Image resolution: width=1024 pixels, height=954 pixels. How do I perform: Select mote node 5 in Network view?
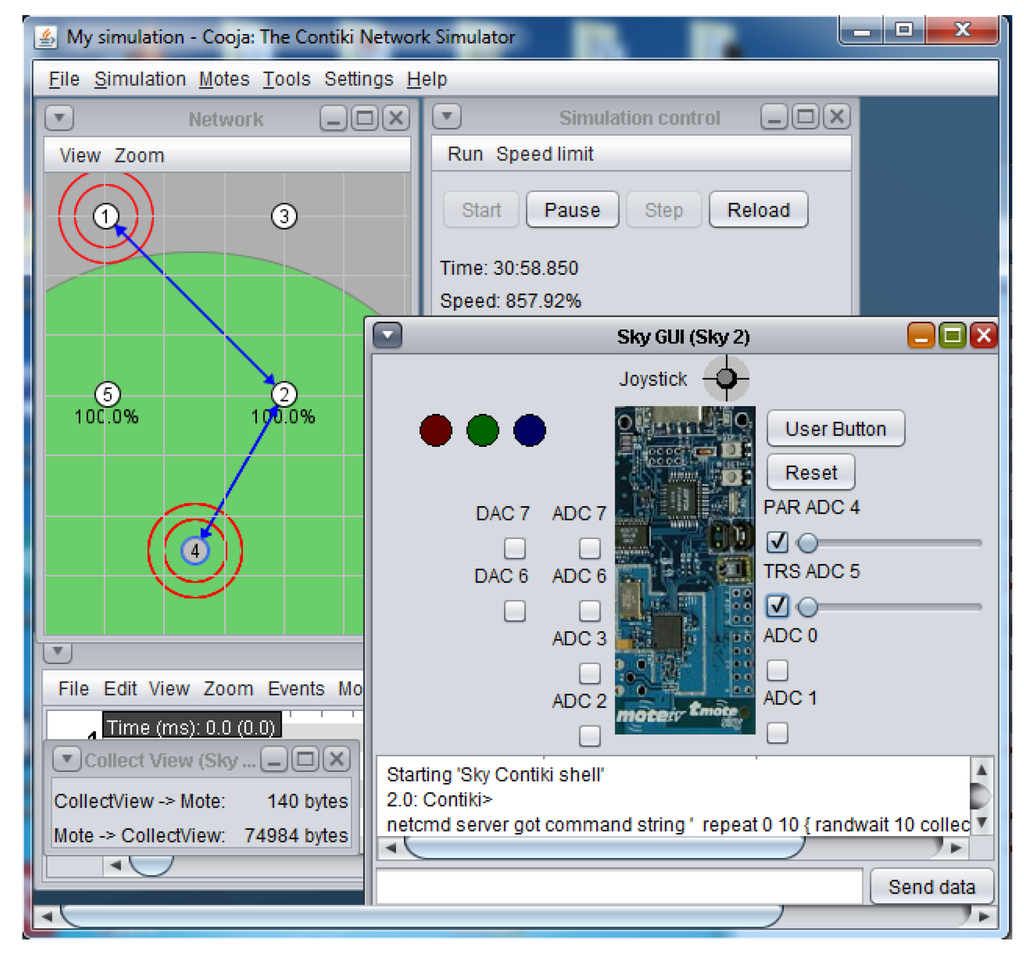pos(106,394)
